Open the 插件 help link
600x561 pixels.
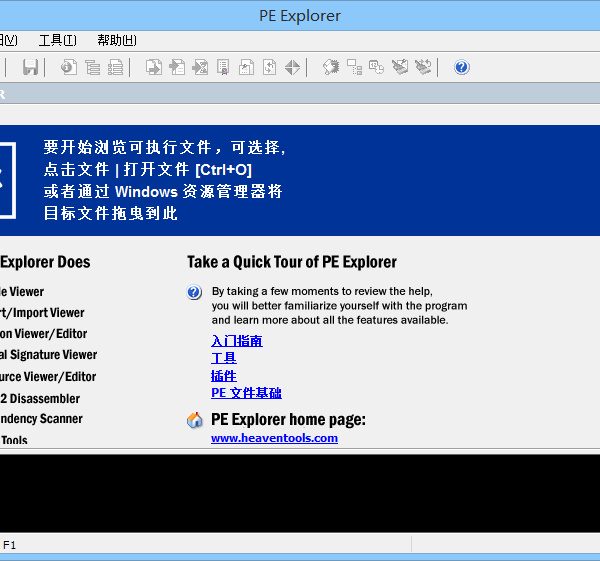[224, 376]
